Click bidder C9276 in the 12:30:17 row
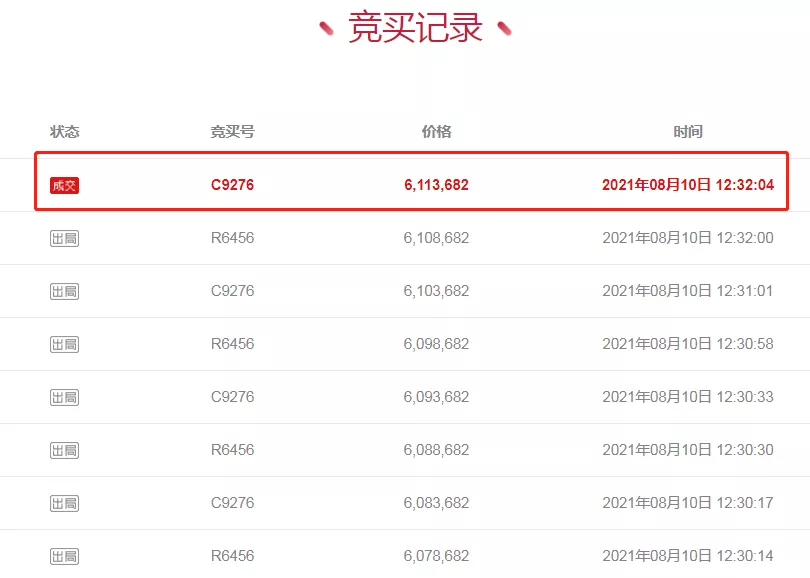Screen dimensions: 810x578 coord(232,503)
